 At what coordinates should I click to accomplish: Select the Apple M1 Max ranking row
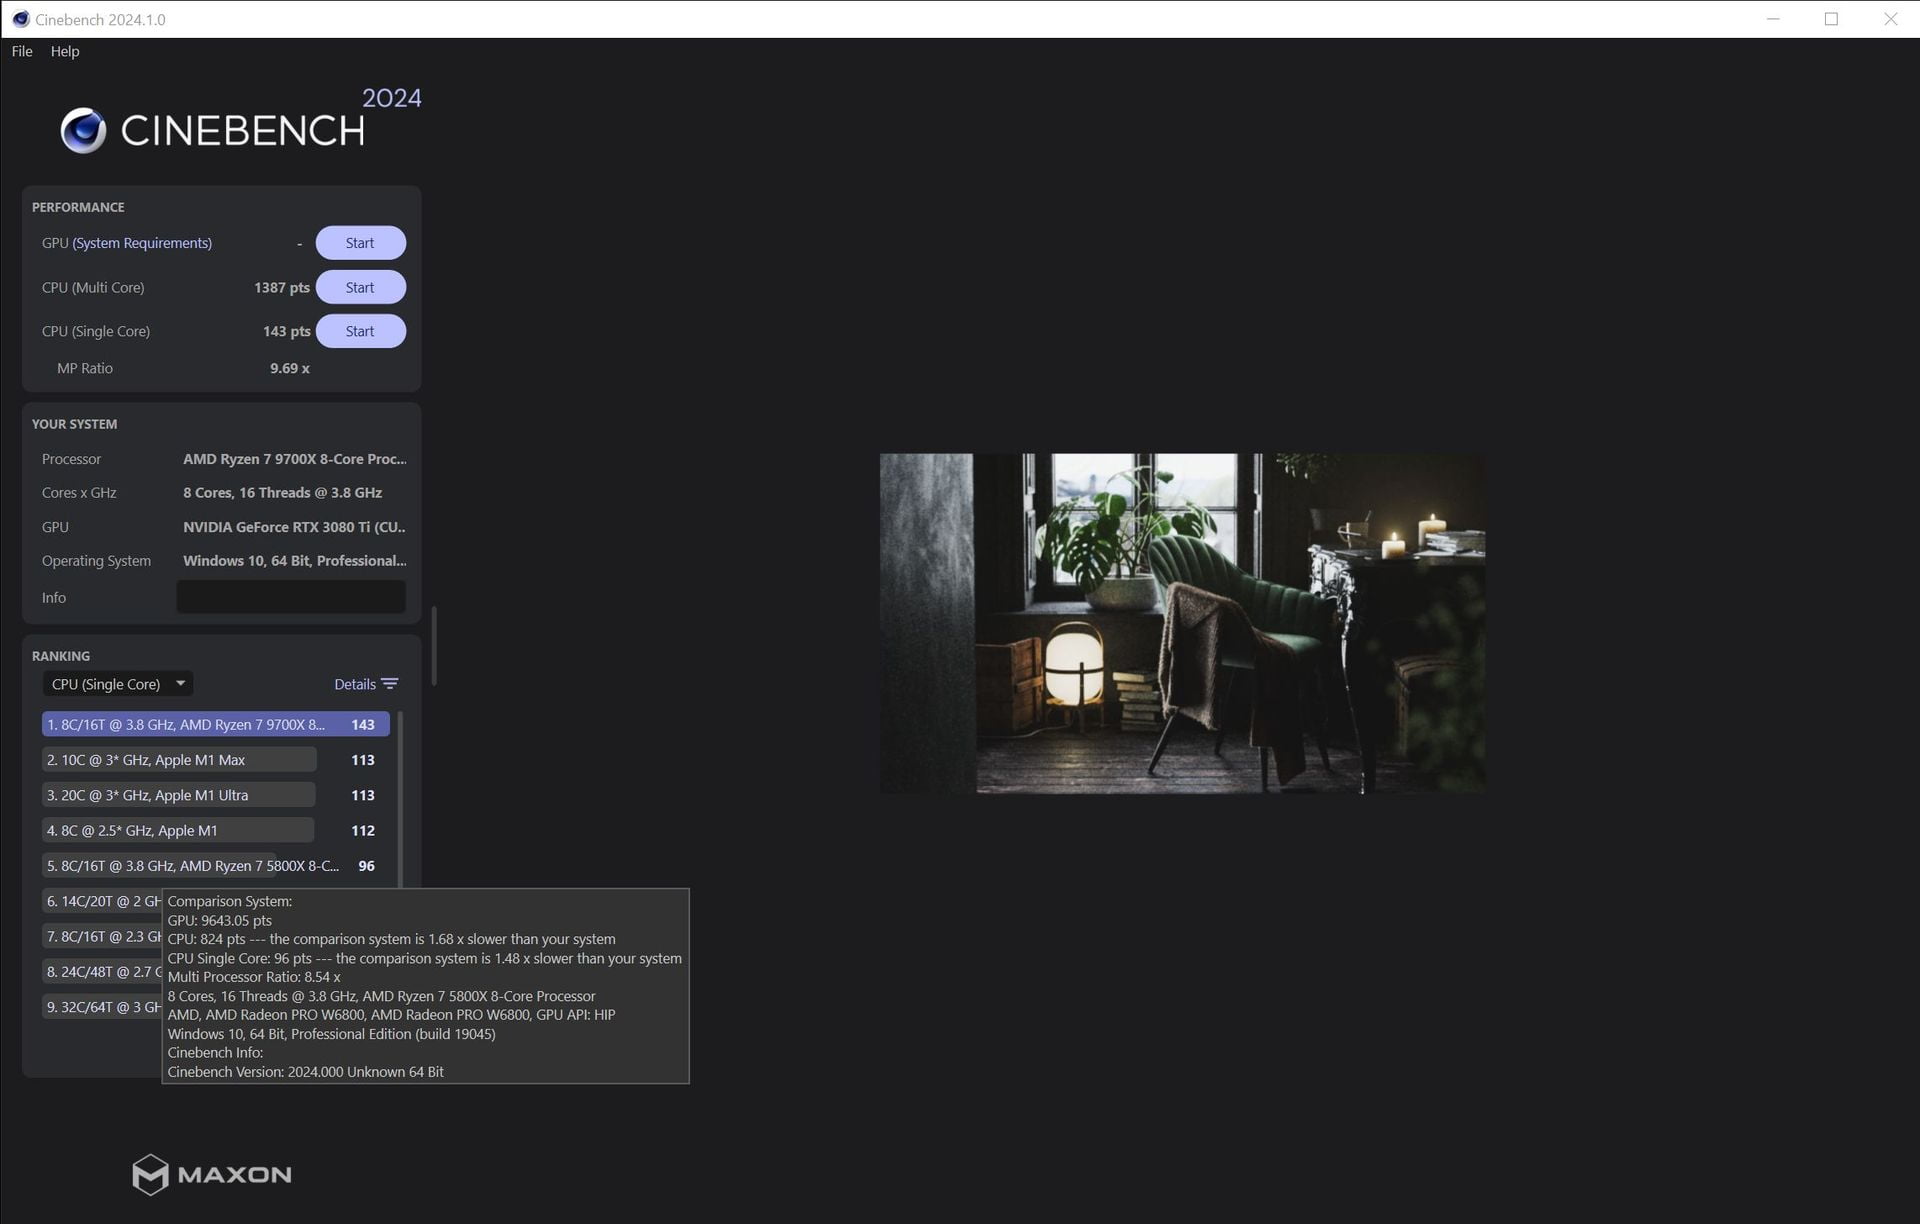coord(215,760)
